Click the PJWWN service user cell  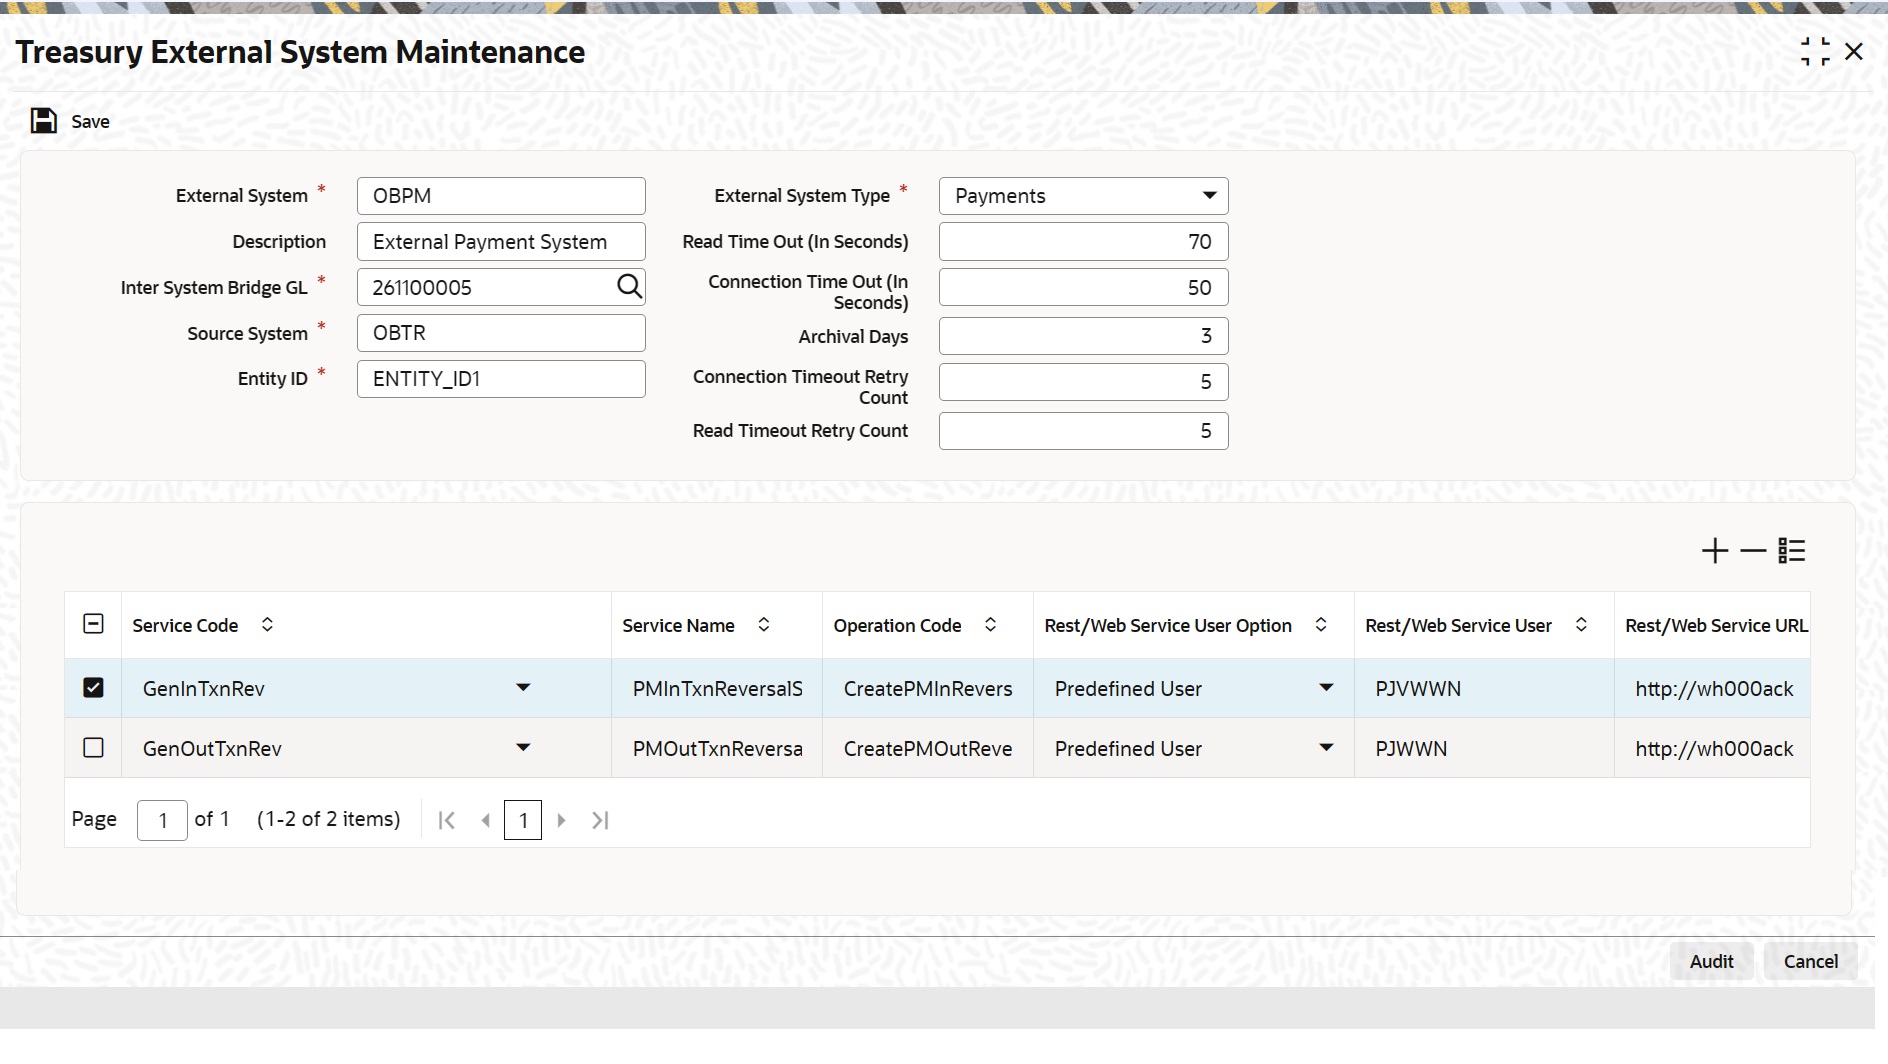[x=1484, y=748]
